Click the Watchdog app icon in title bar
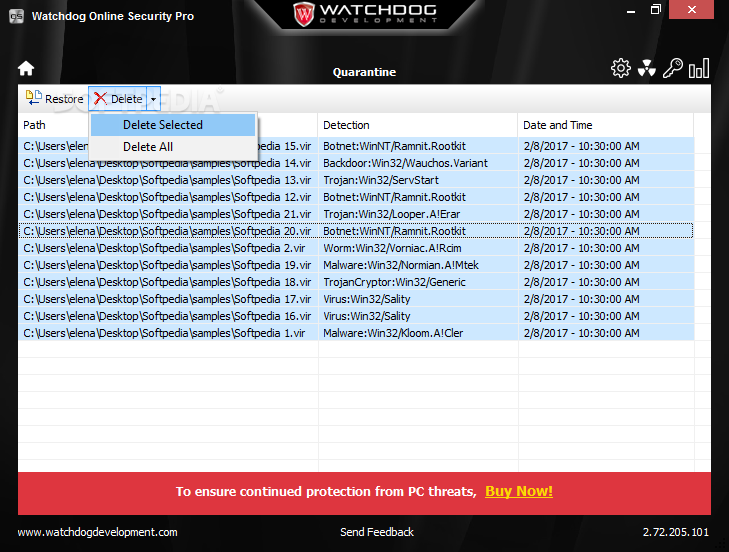The image size is (729, 552). (x=16, y=16)
